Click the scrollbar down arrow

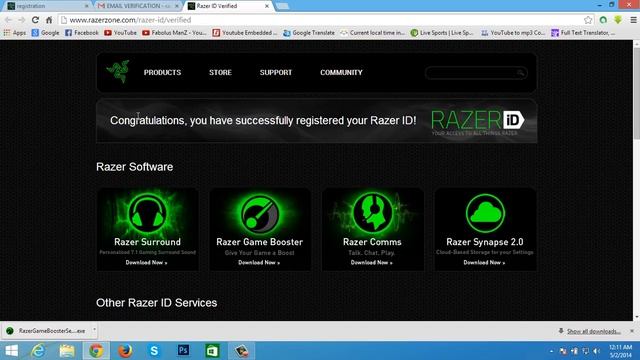636,317
